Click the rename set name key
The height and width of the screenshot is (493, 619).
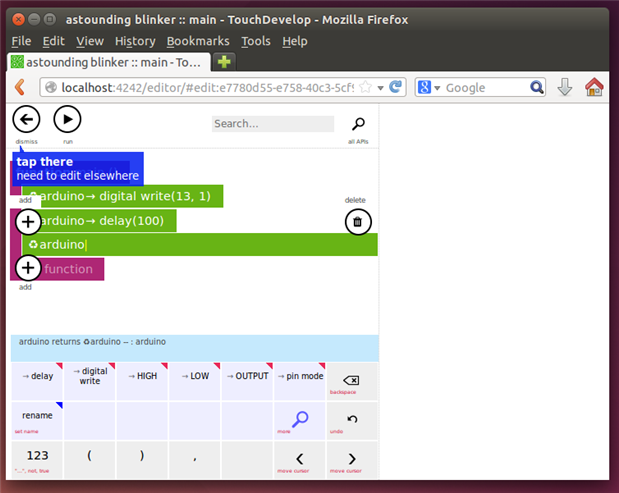click(37, 420)
